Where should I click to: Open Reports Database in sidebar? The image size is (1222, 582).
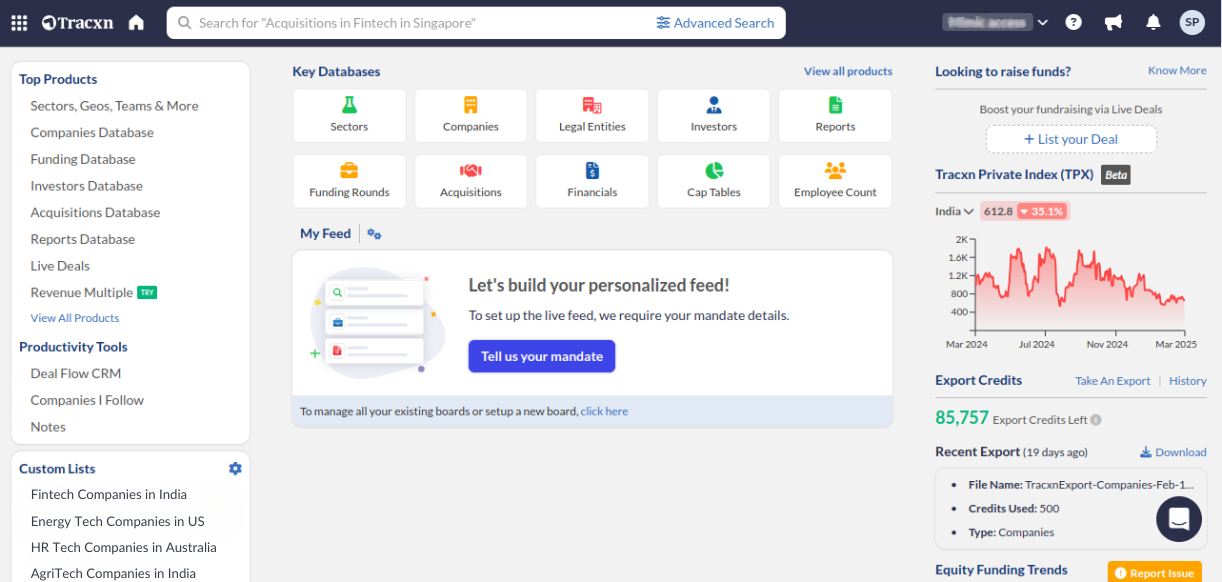(83, 239)
